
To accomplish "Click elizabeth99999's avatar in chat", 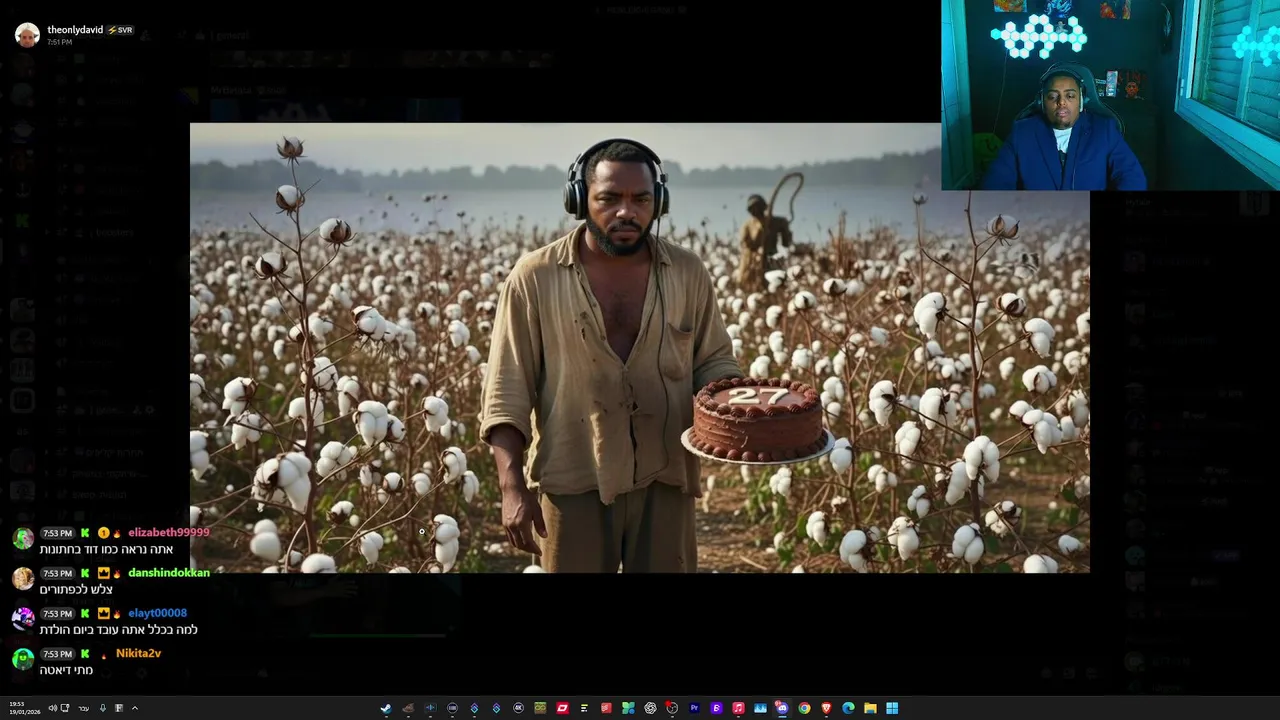I will 22,540.
